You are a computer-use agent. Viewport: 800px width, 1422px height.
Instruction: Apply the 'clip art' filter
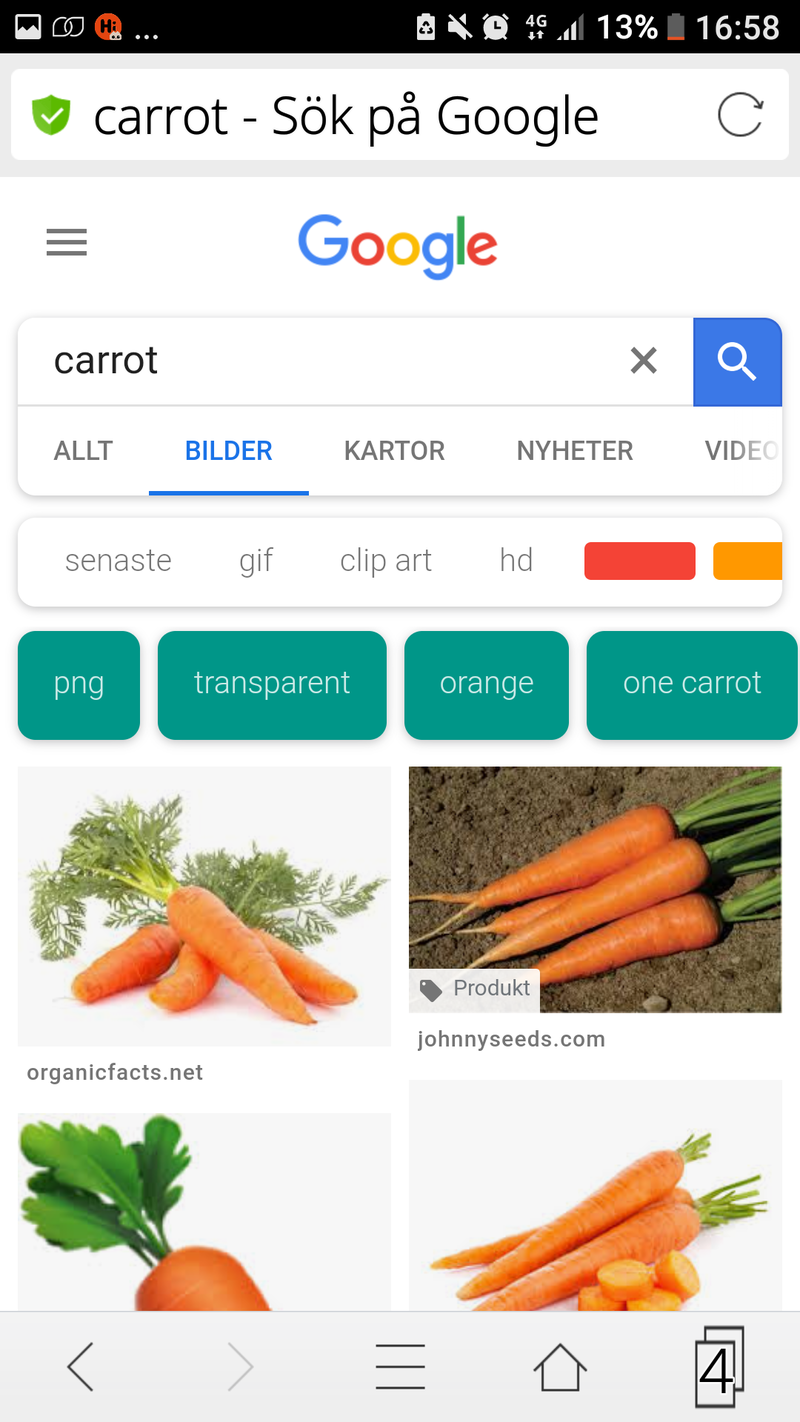(x=386, y=560)
